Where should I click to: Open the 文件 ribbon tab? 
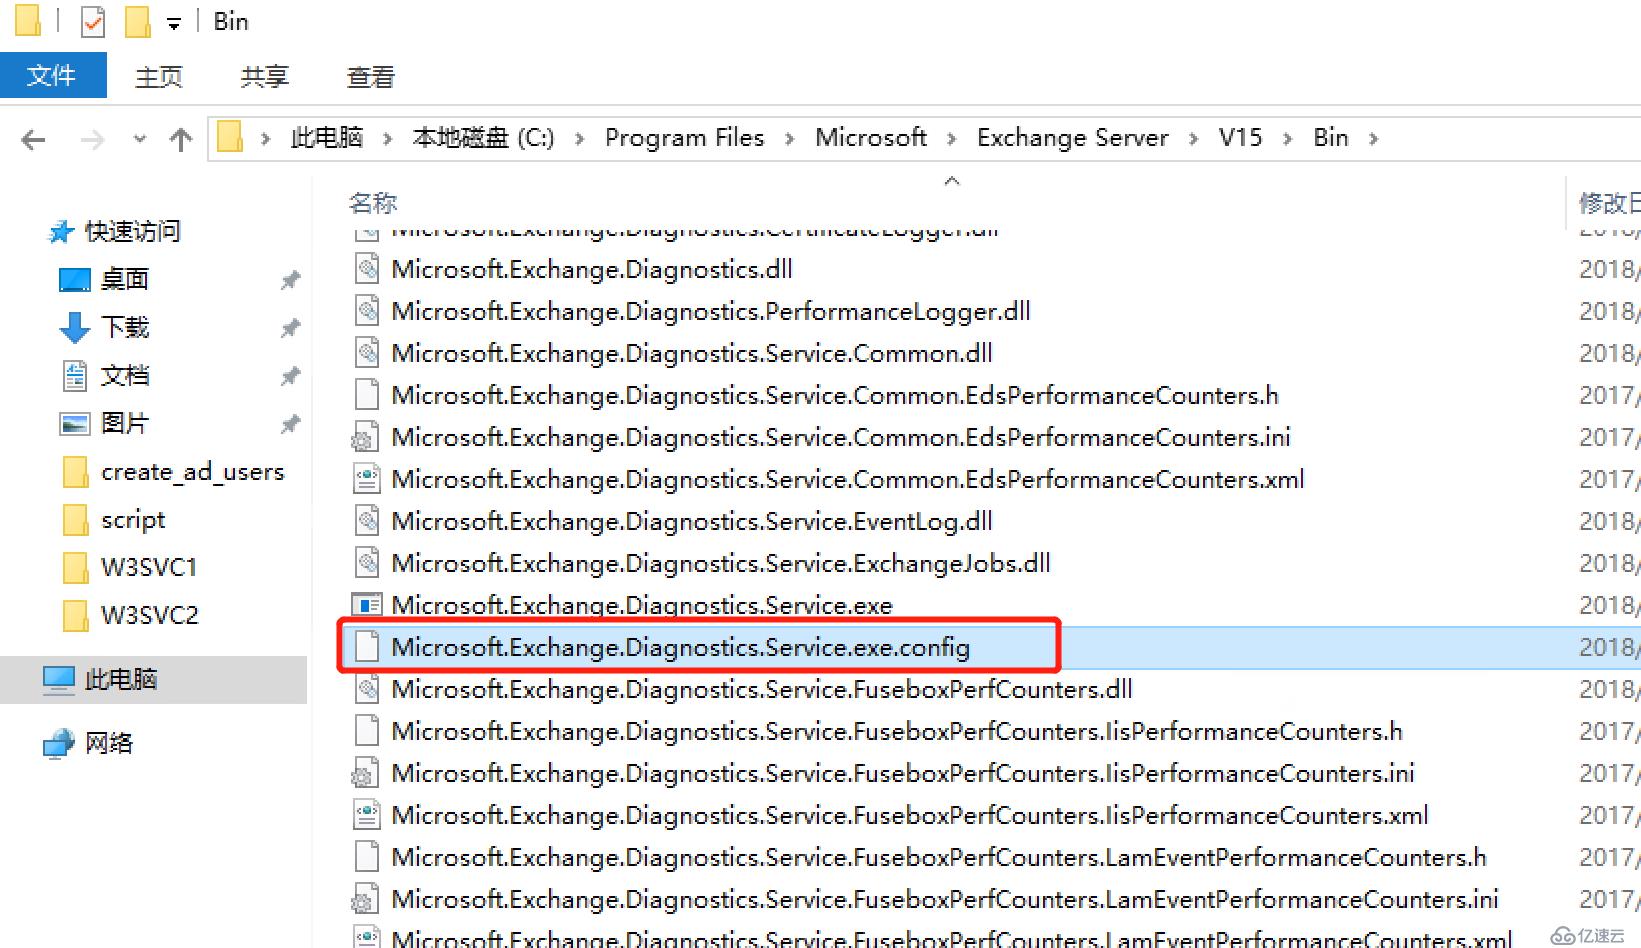click(x=52, y=76)
